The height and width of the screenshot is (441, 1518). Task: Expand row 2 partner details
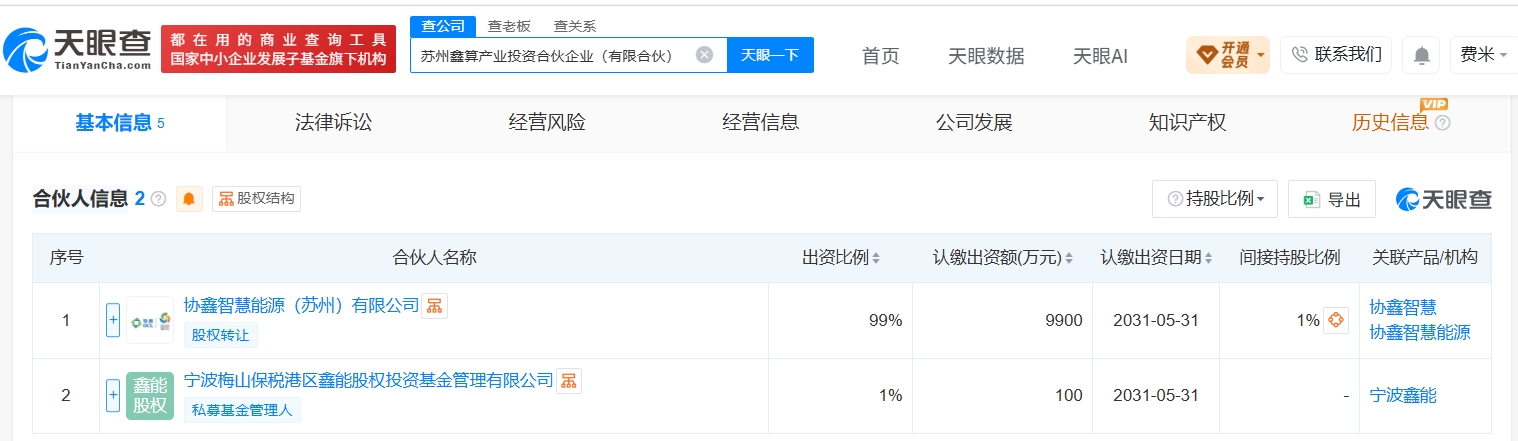click(x=113, y=396)
